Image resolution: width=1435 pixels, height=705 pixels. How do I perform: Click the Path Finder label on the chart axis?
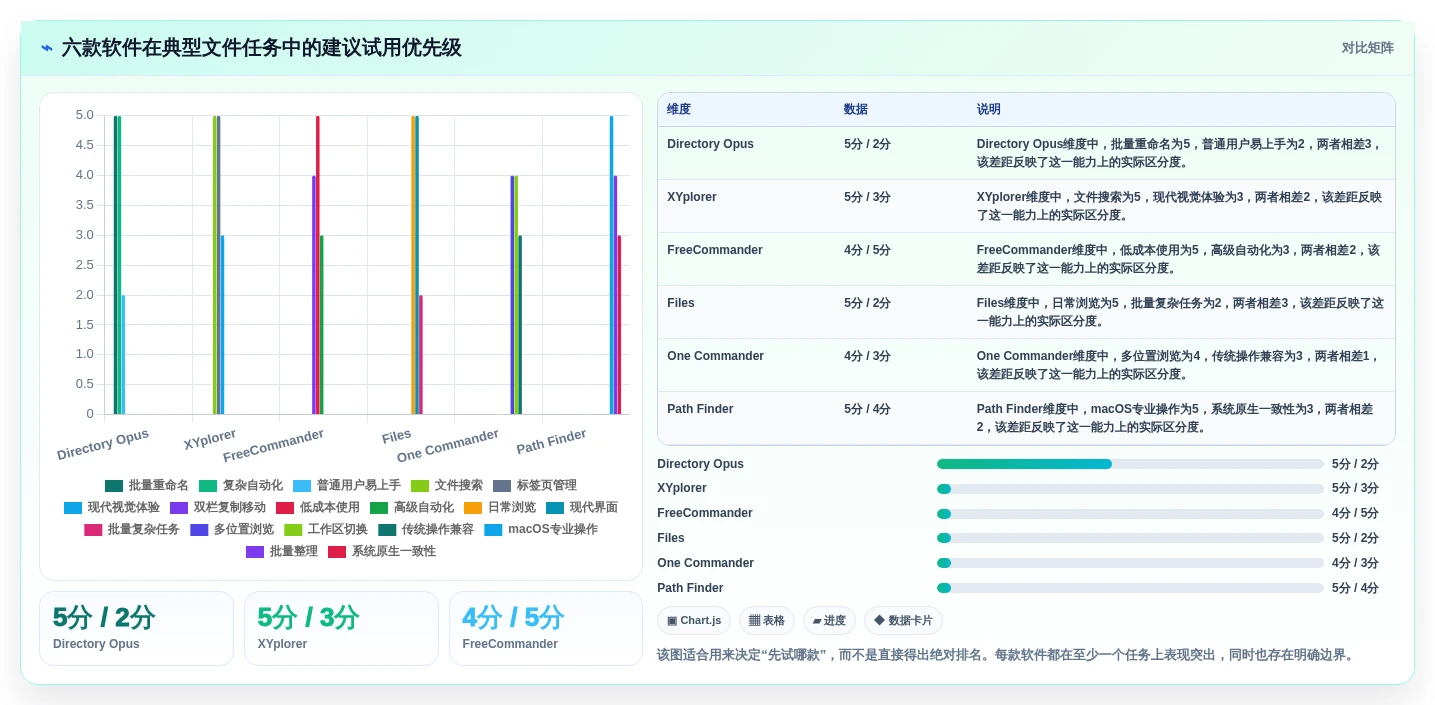coord(551,441)
